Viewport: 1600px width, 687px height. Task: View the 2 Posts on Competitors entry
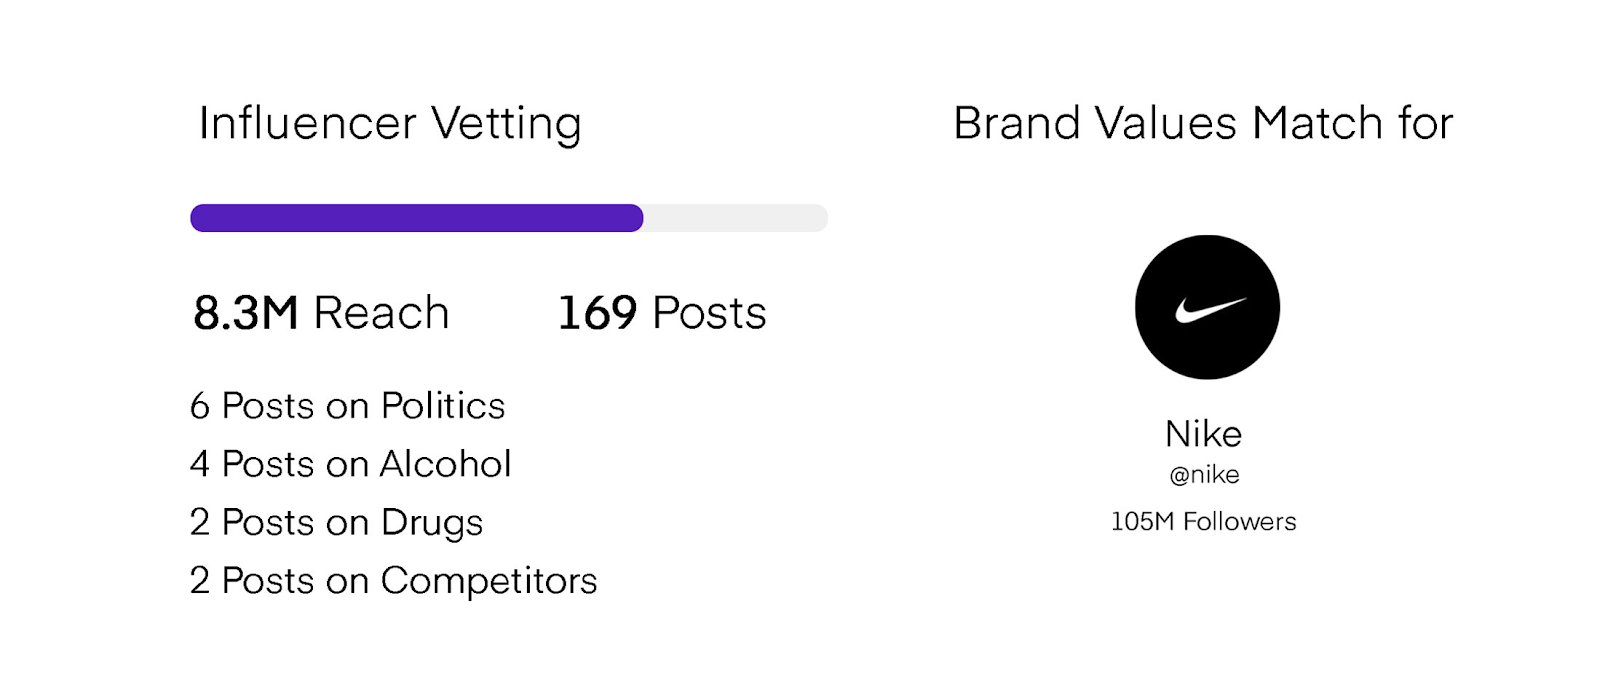pyautogui.click(x=393, y=580)
